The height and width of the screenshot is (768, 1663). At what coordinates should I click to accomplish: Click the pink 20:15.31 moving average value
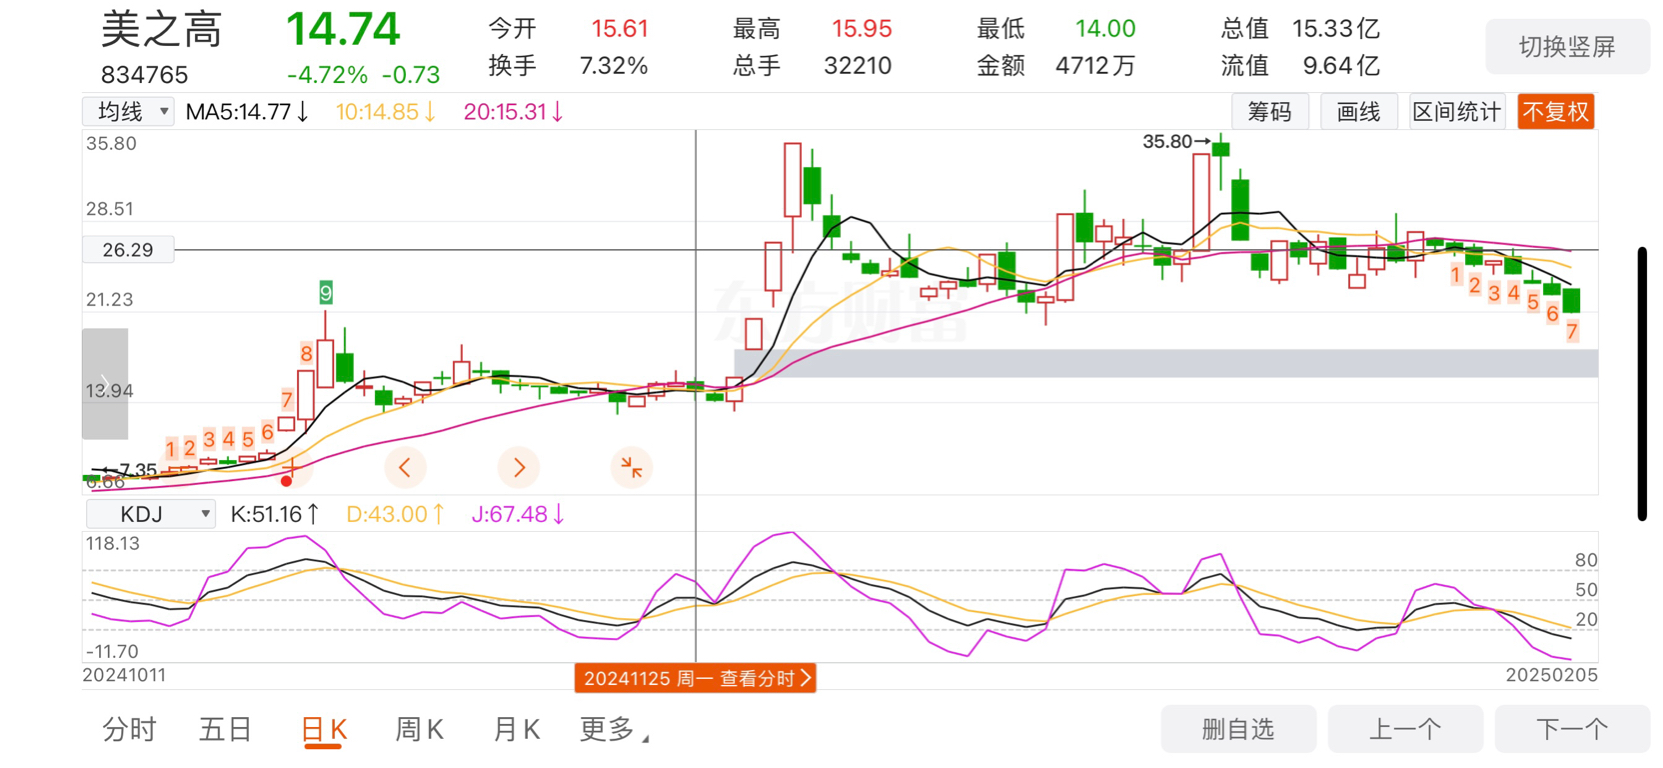(x=513, y=112)
